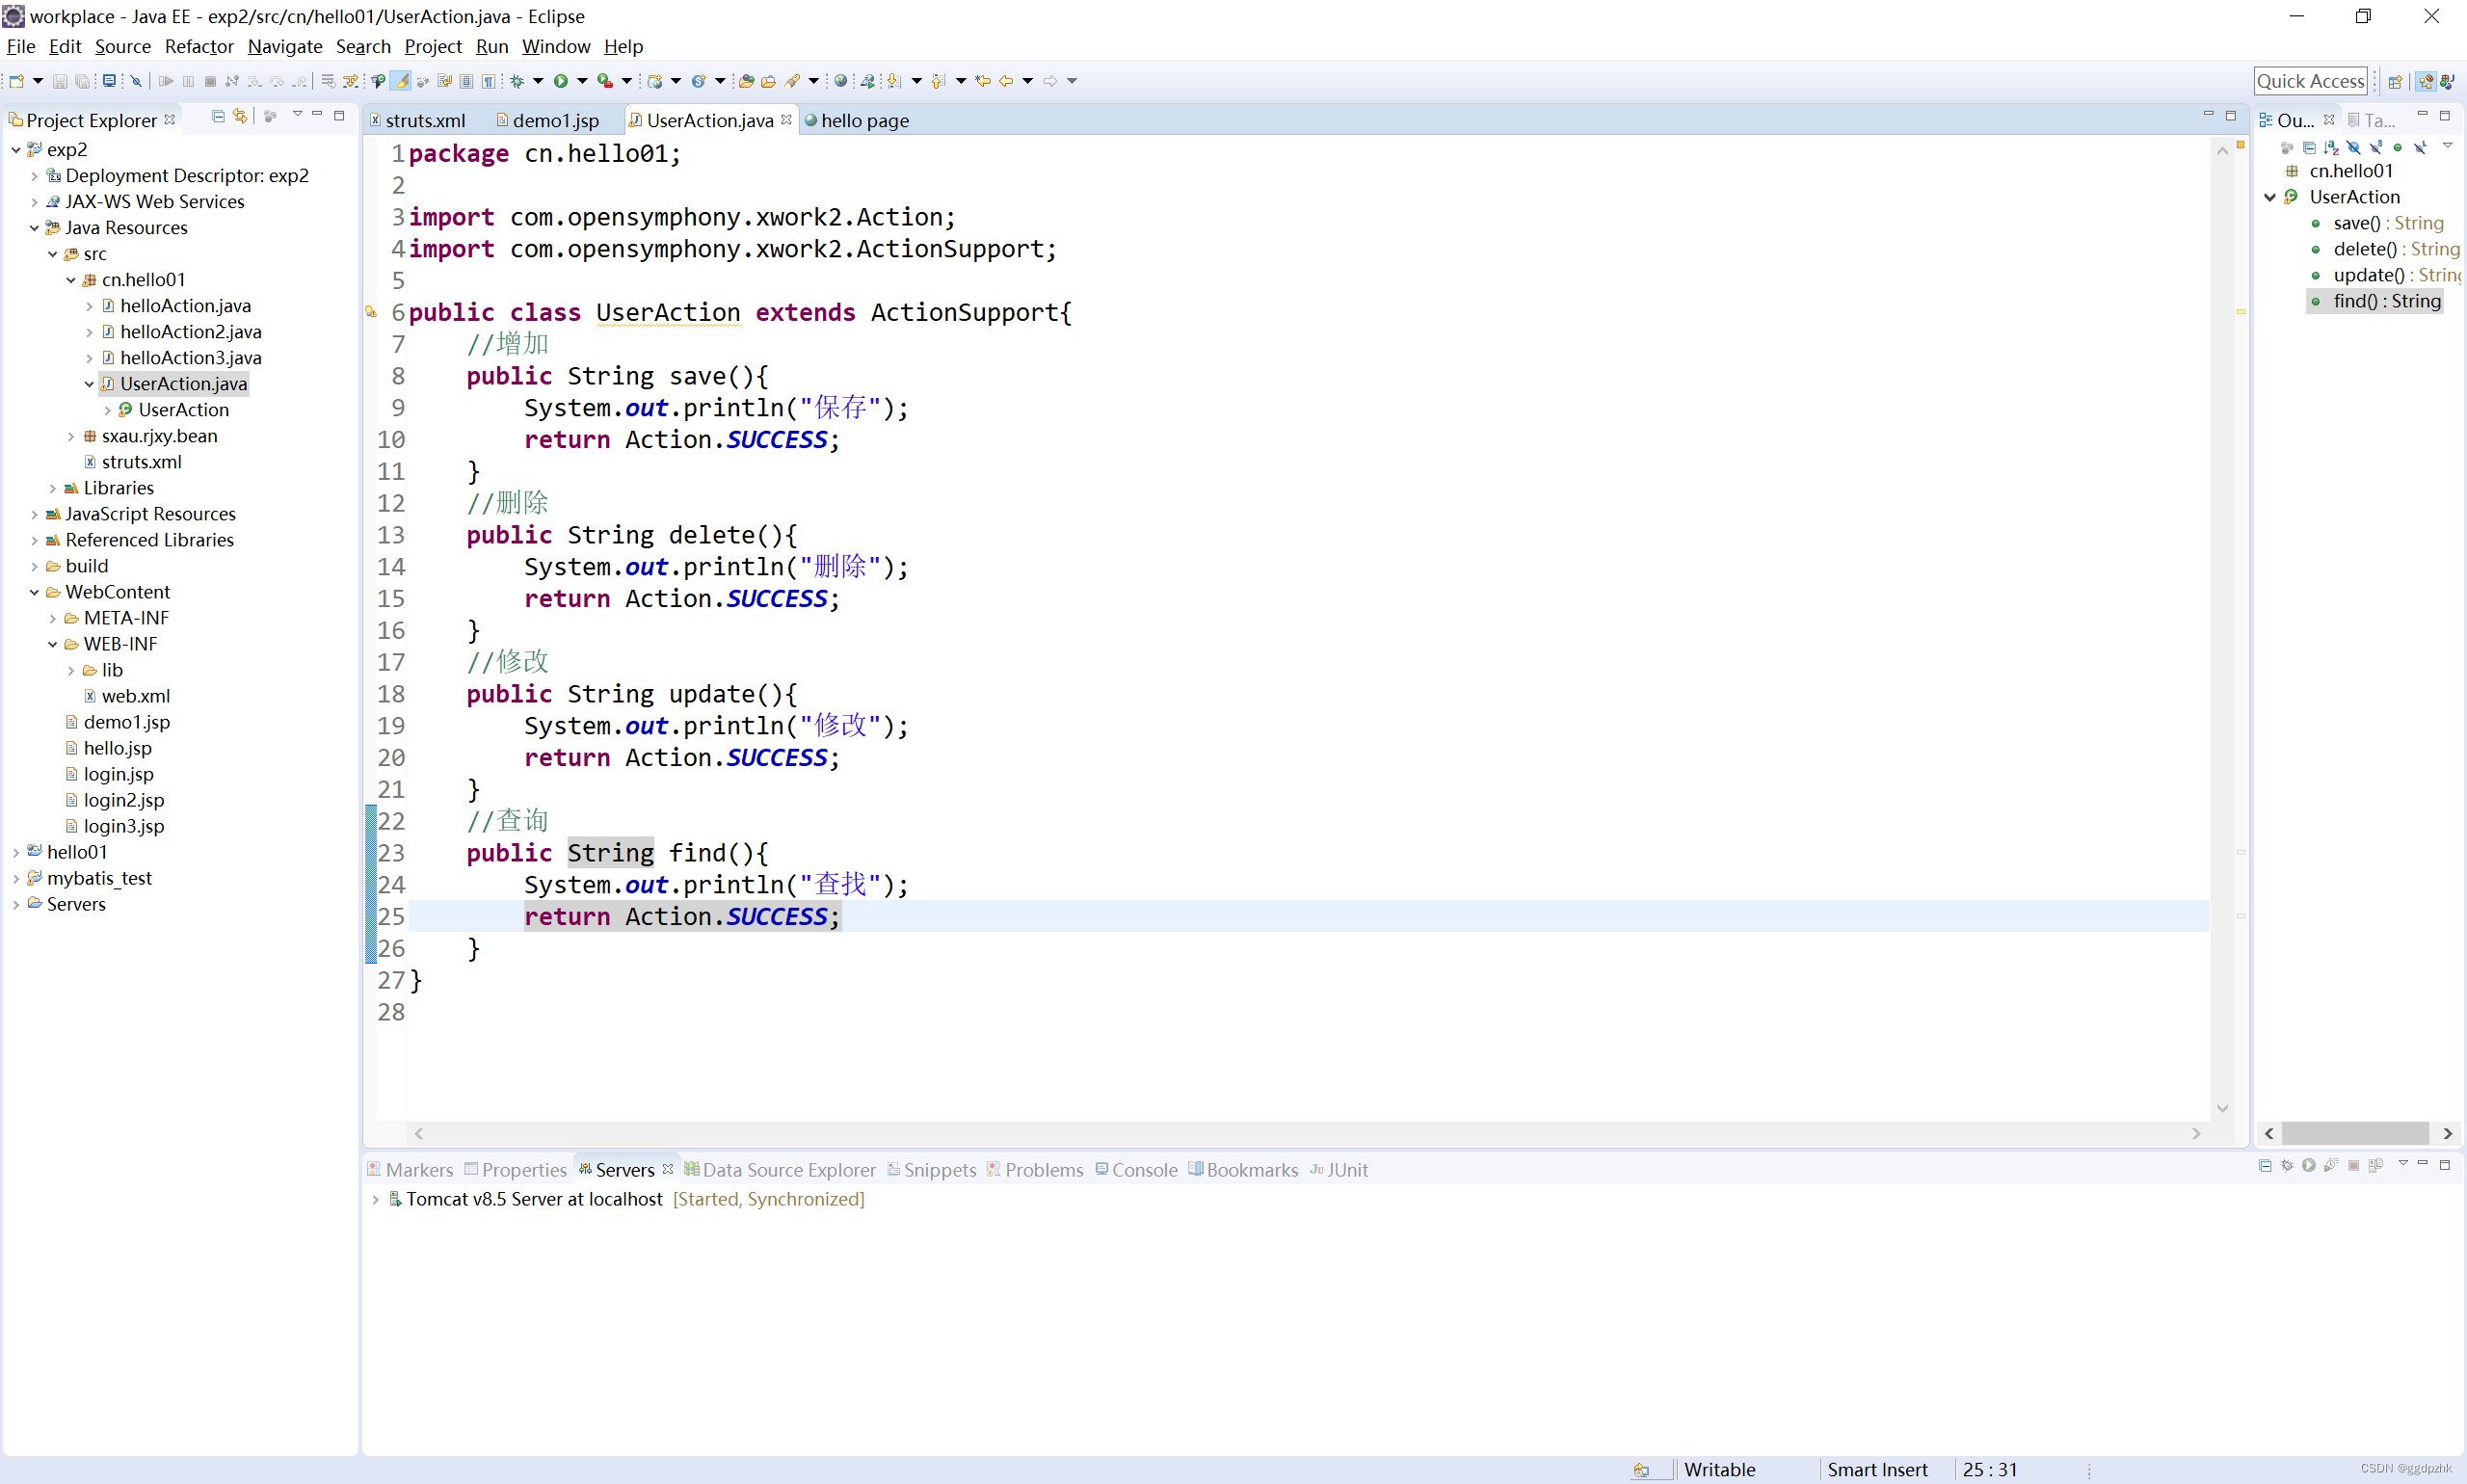The width and height of the screenshot is (2467, 1484).
Task: Expand helloAction.java in Project Explorer
Action: click(89, 306)
